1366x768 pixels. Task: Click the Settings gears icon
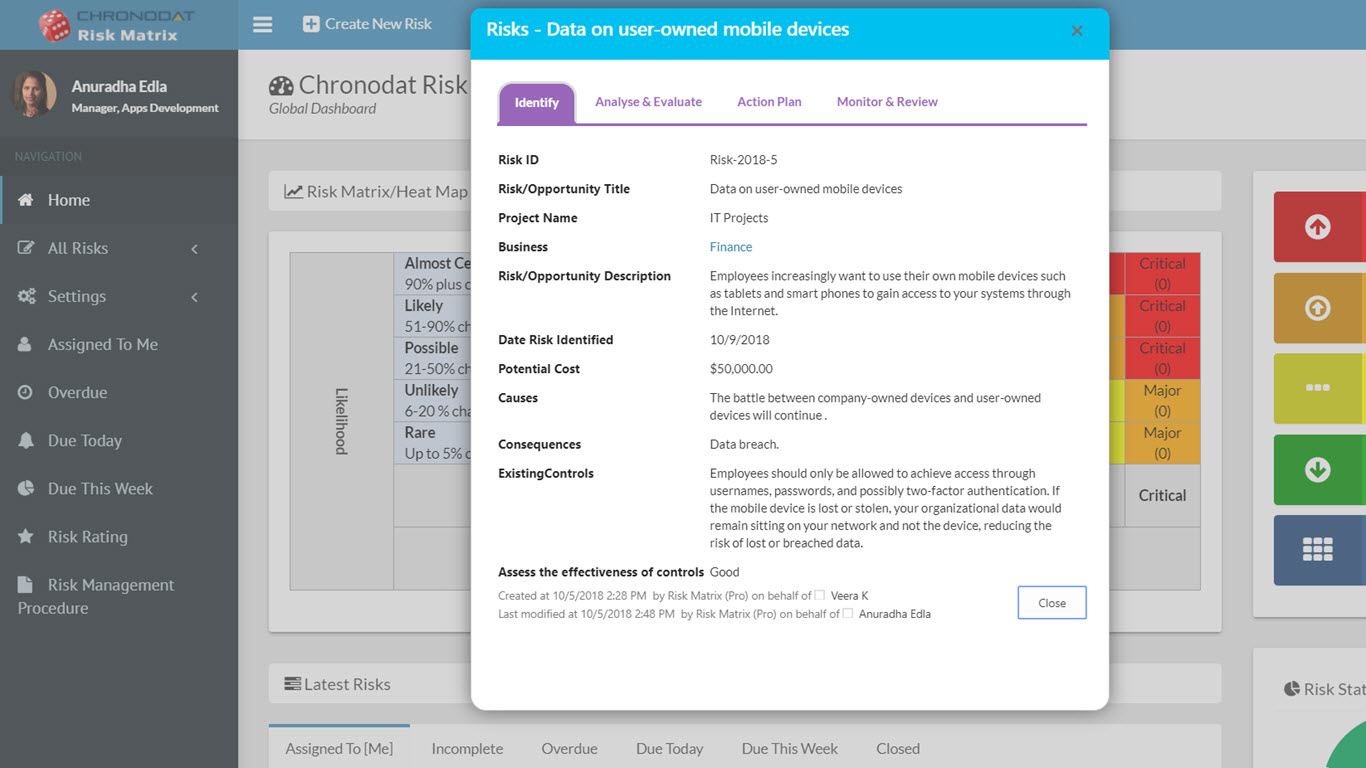coord(27,296)
